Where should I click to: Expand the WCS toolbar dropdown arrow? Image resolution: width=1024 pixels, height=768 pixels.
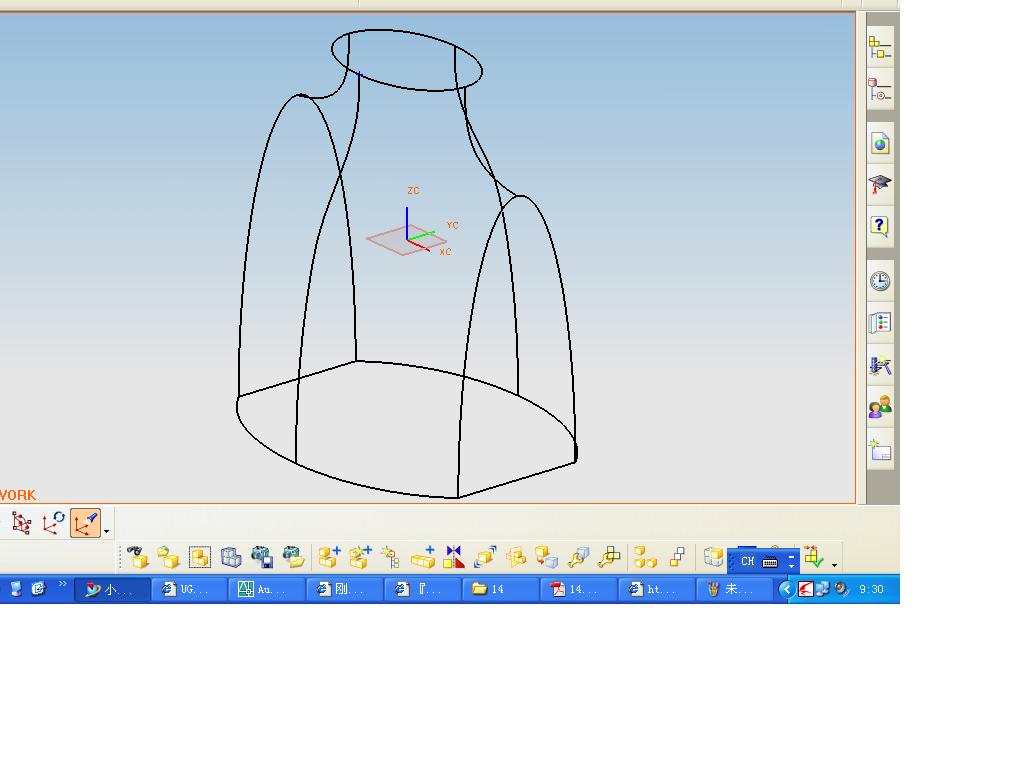coord(106,531)
